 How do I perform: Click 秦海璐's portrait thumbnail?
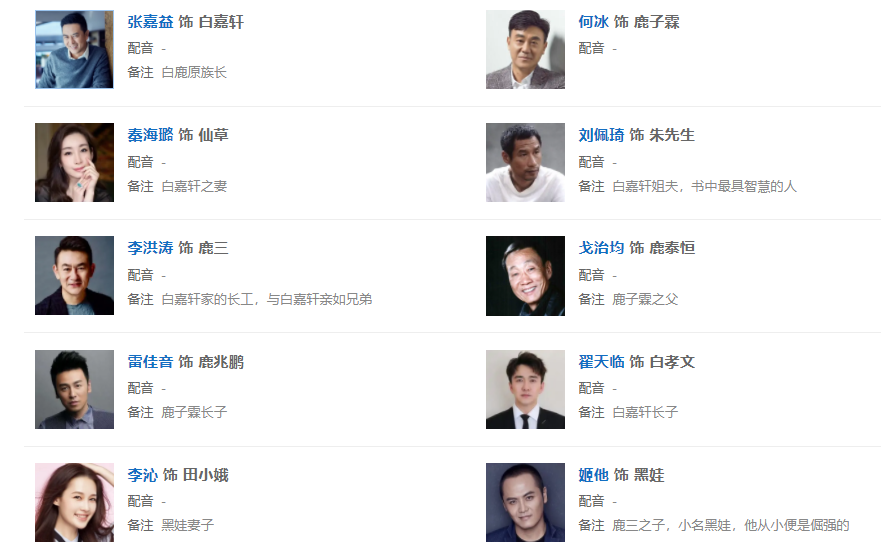(75, 163)
